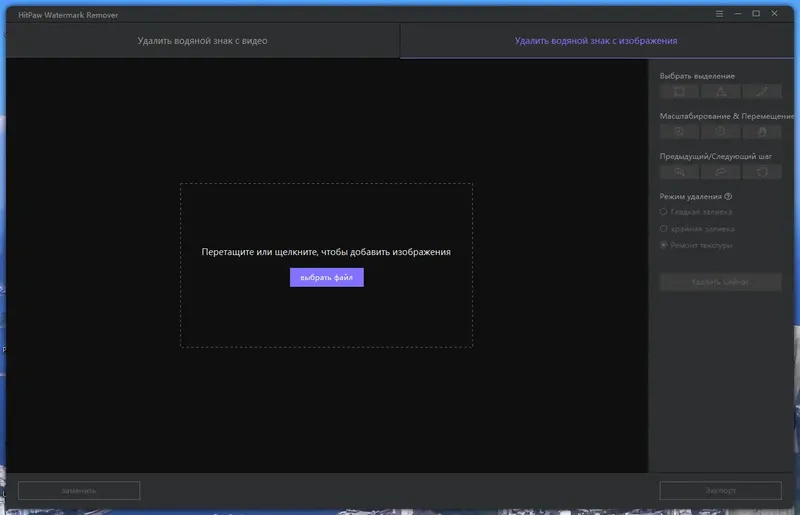Select the hand move tool
This screenshot has width=800, height=515.
762,132
